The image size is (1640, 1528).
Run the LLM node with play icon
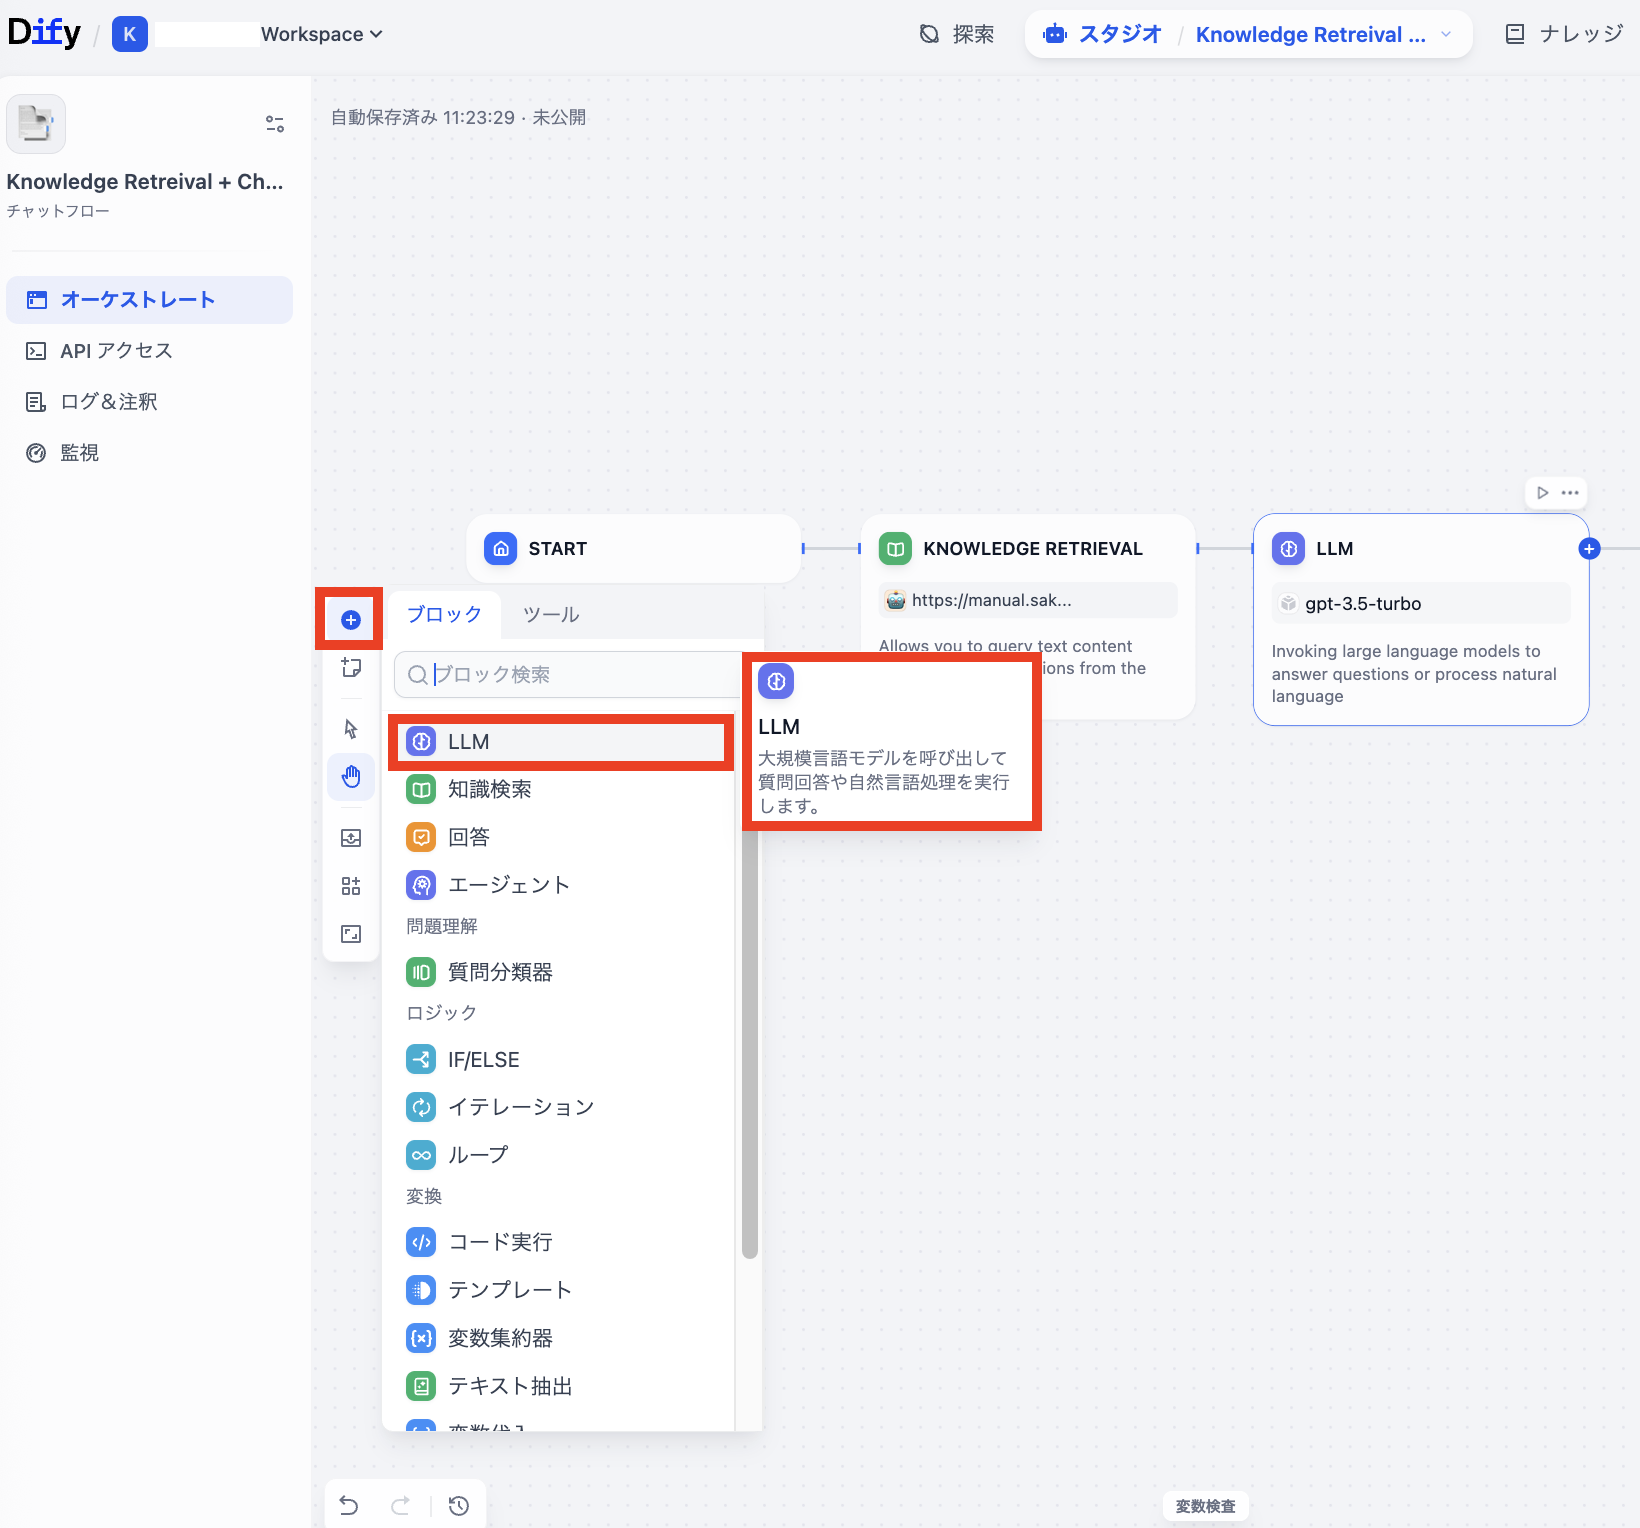point(1543,493)
